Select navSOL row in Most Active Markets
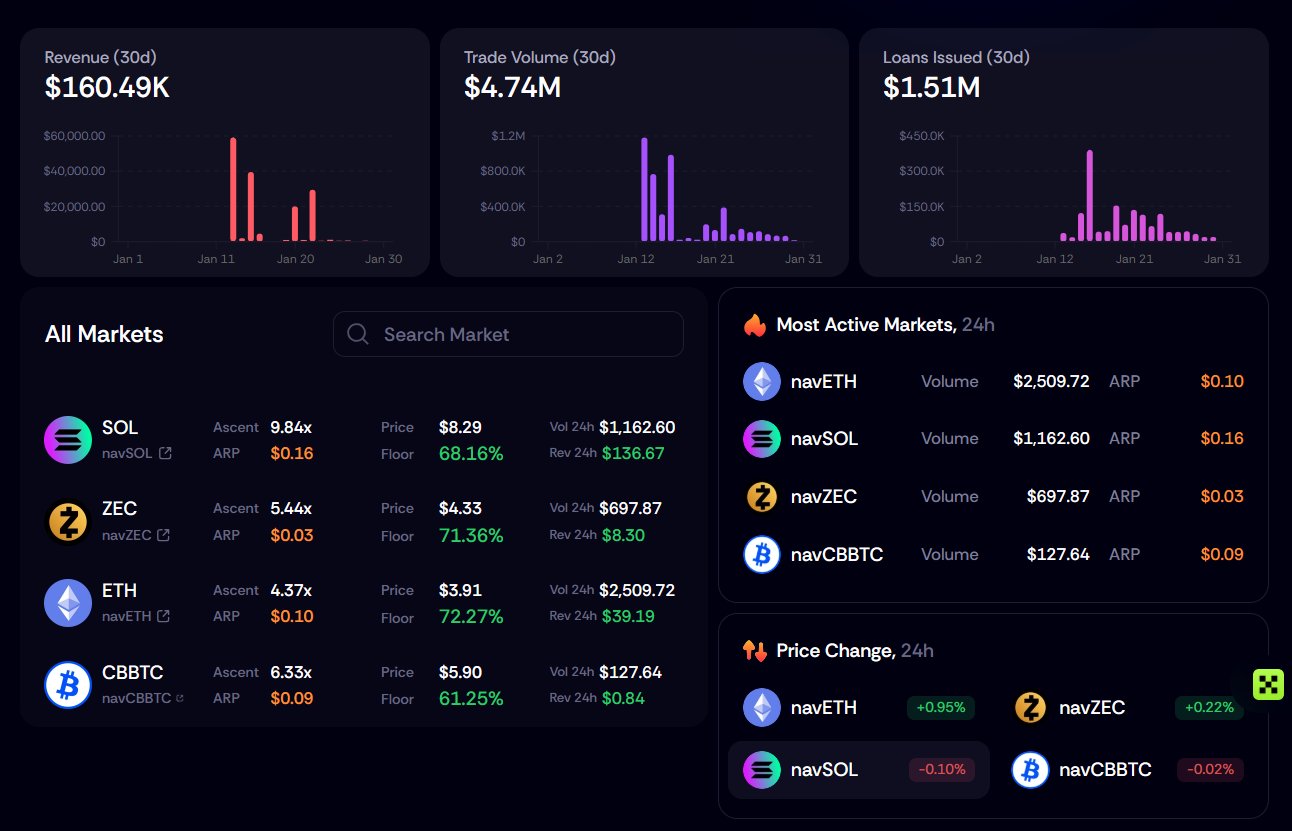Image resolution: width=1292 pixels, height=831 pixels. 992,438
